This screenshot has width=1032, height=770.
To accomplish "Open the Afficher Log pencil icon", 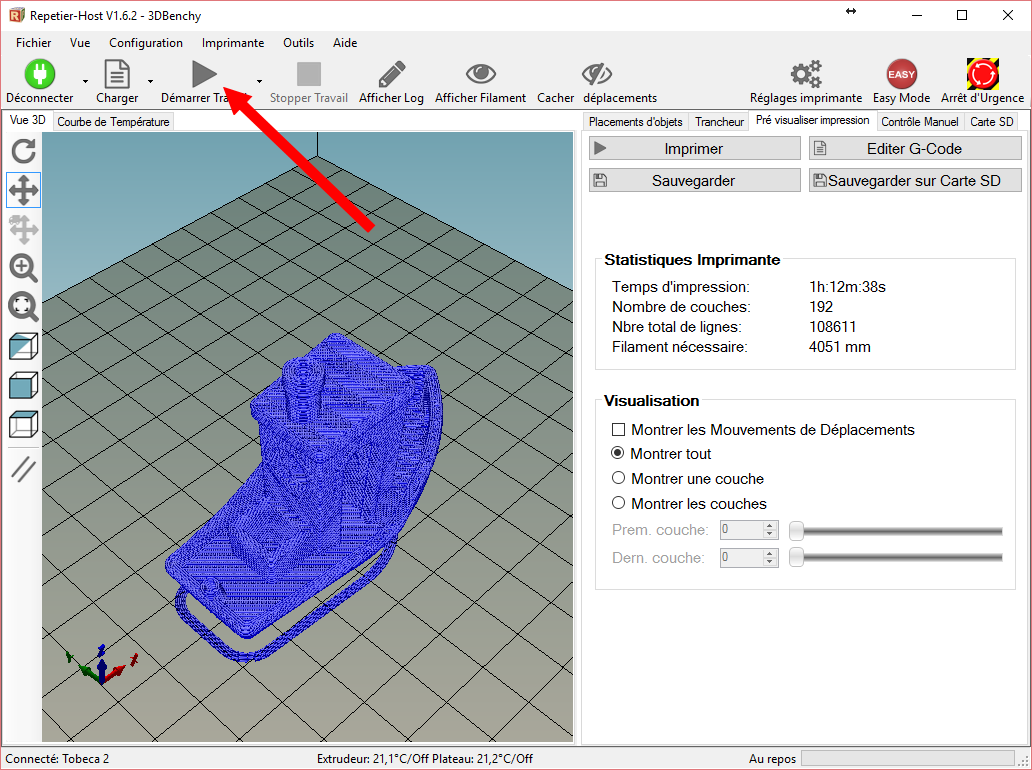I will [391, 74].
